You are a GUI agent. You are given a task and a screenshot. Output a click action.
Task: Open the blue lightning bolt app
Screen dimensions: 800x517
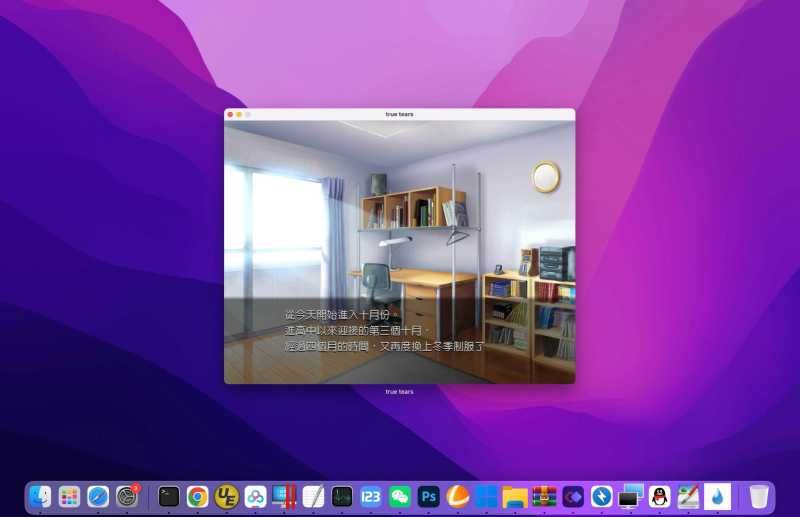pyautogui.click(x=602, y=497)
